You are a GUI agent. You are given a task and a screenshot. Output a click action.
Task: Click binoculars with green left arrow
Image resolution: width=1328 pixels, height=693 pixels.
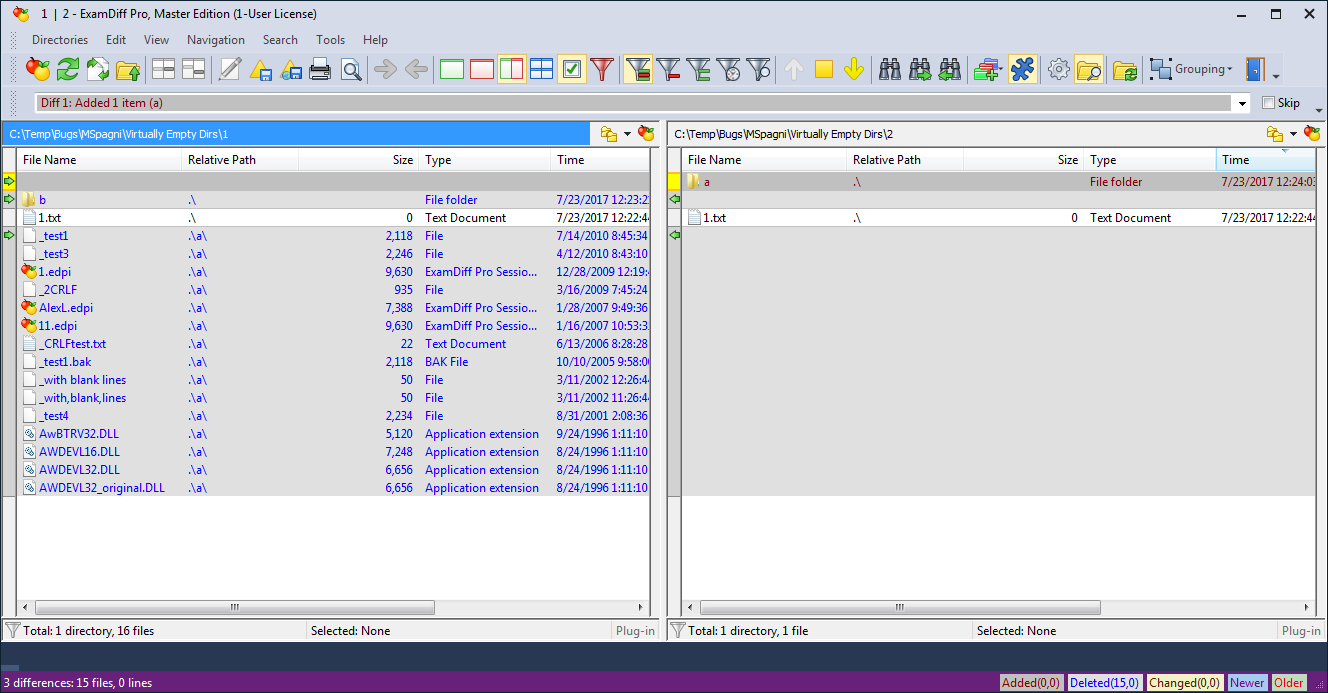(950, 69)
